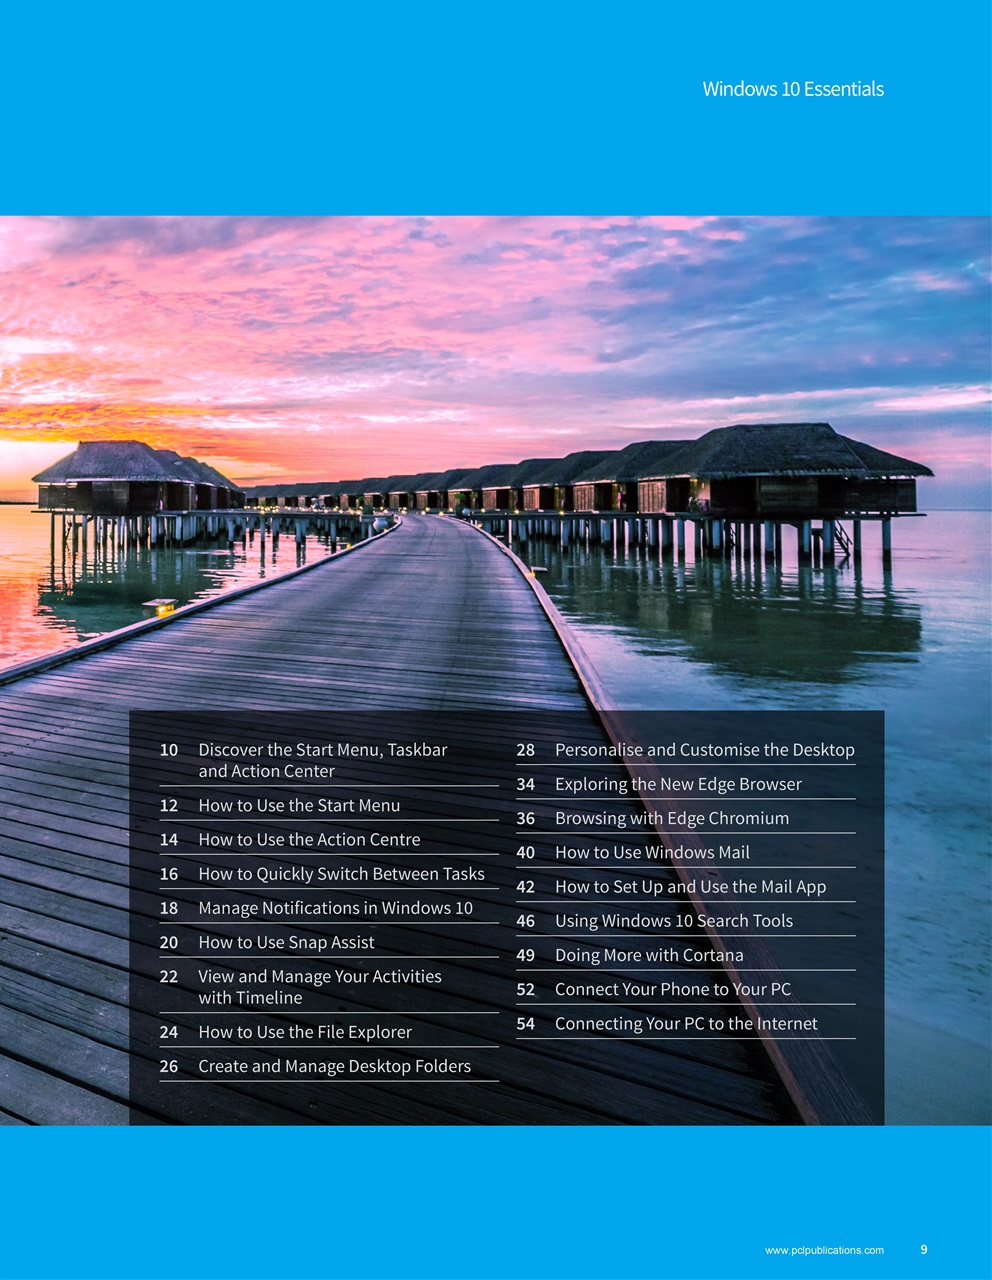The image size is (992, 1280).
Task: Open 'How to Use the Start Menu' entry
Action: pos(299,805)
